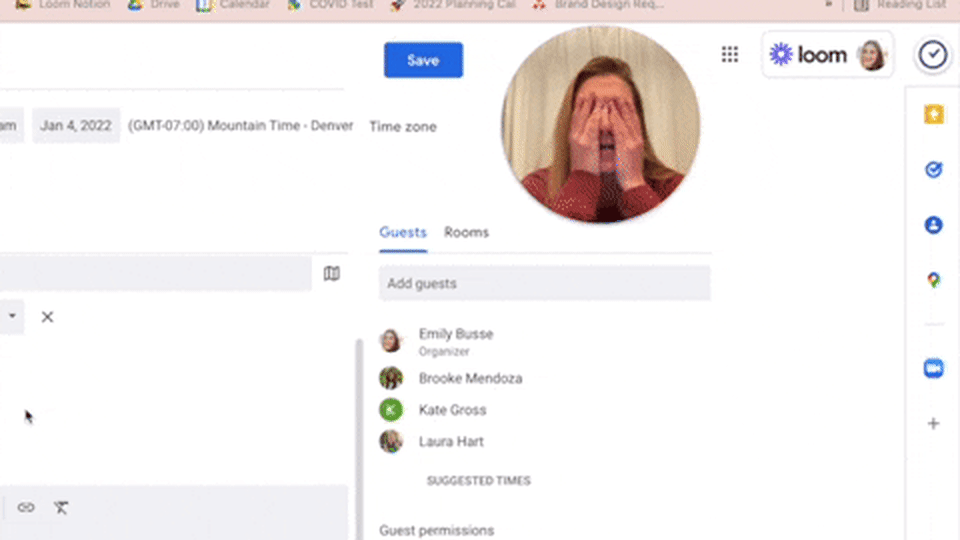Switch to the Rooms tab
Image resolution: width=960 pixels, height=540 pixels.
coord(466,232)
